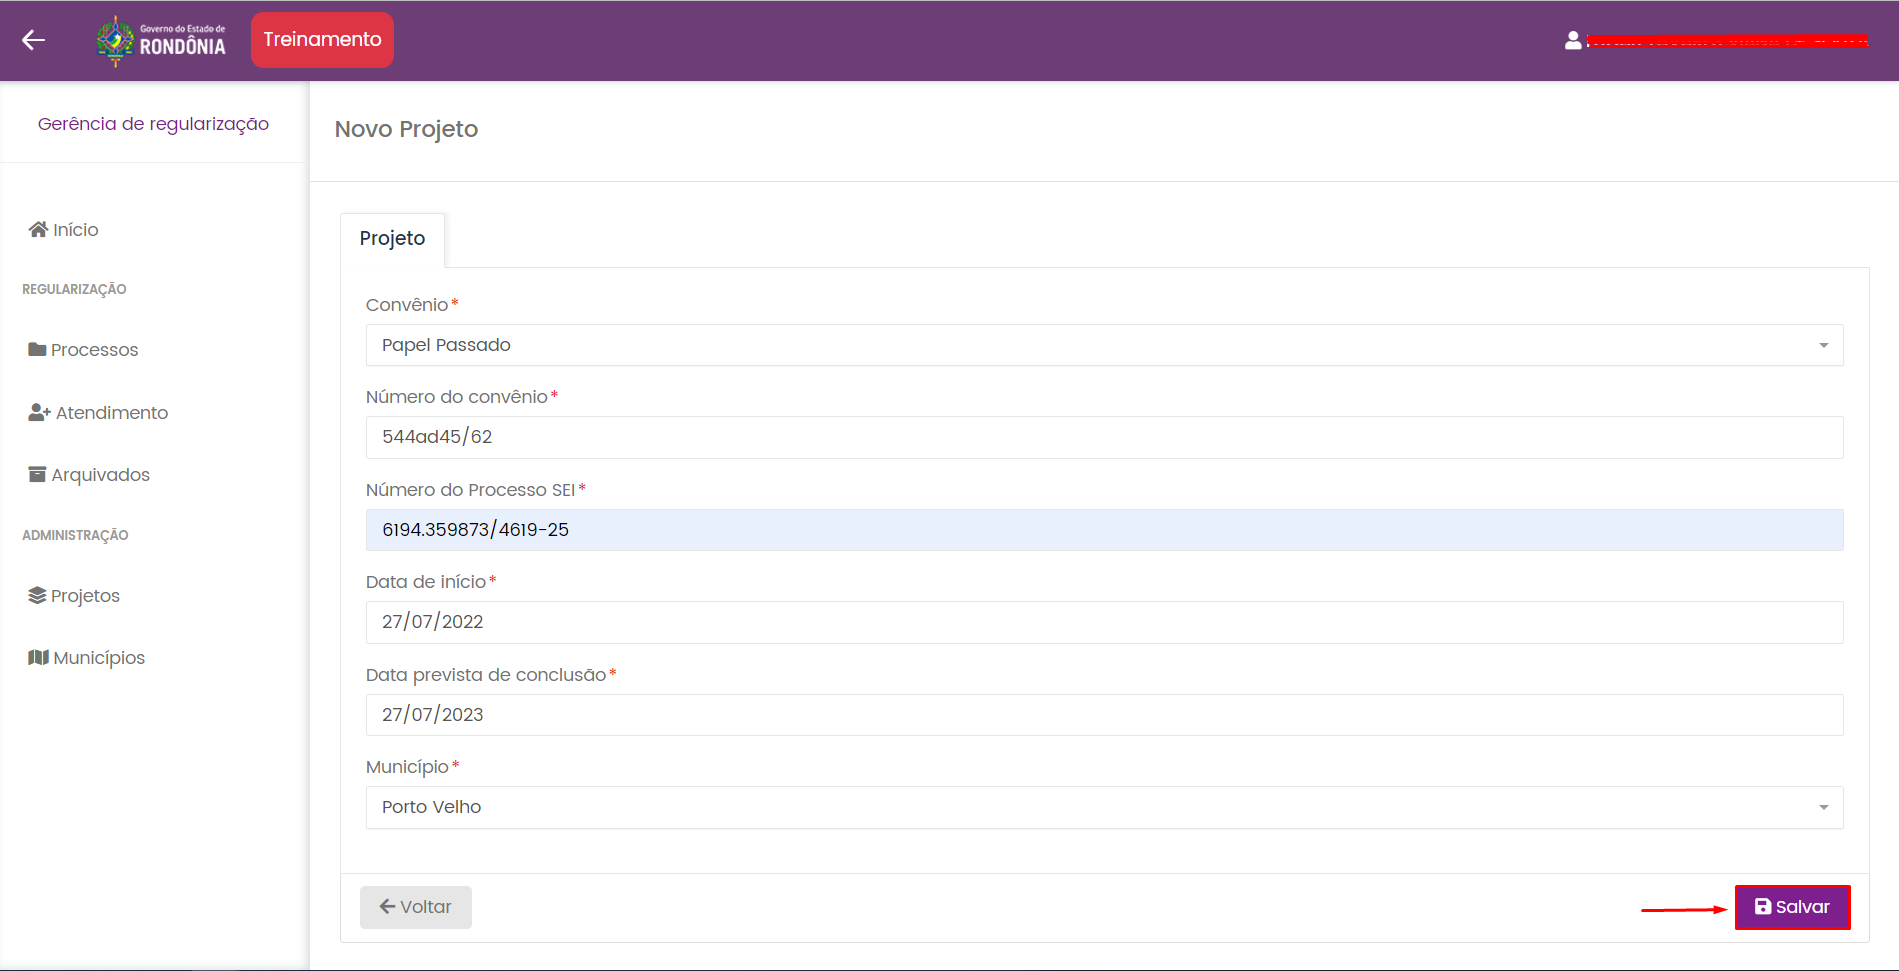The width and height of the screenshot is (1899, 971).
Task: Click the Treinamento badge
Action: coord(322,40)
